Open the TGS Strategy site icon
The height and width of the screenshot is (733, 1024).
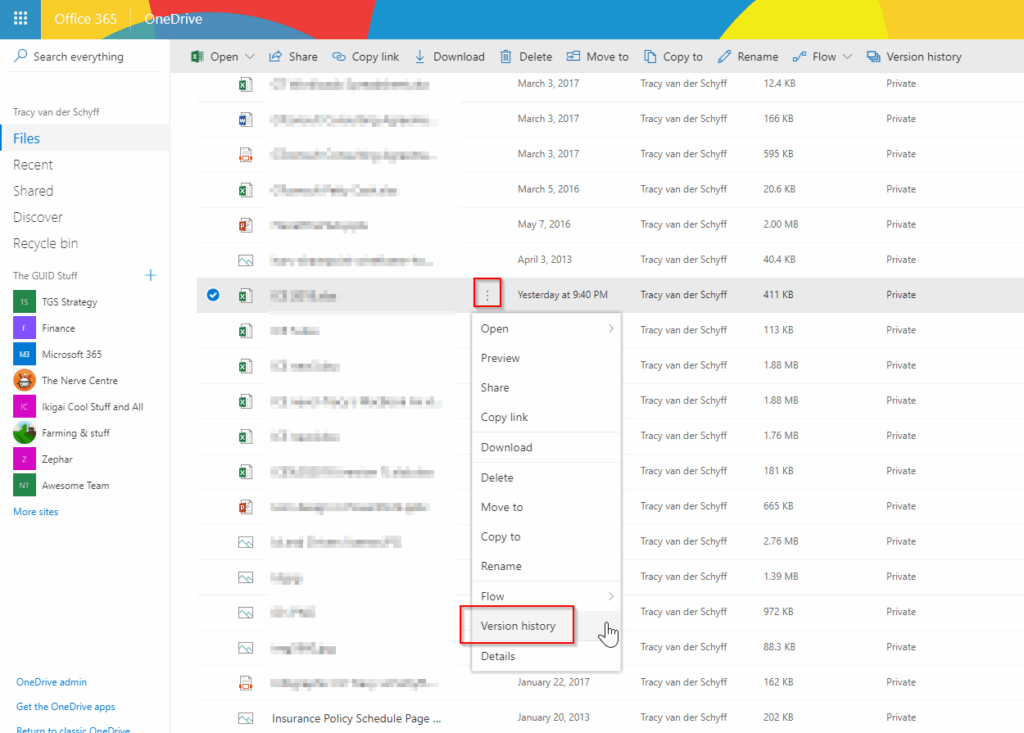coord(22,301)
